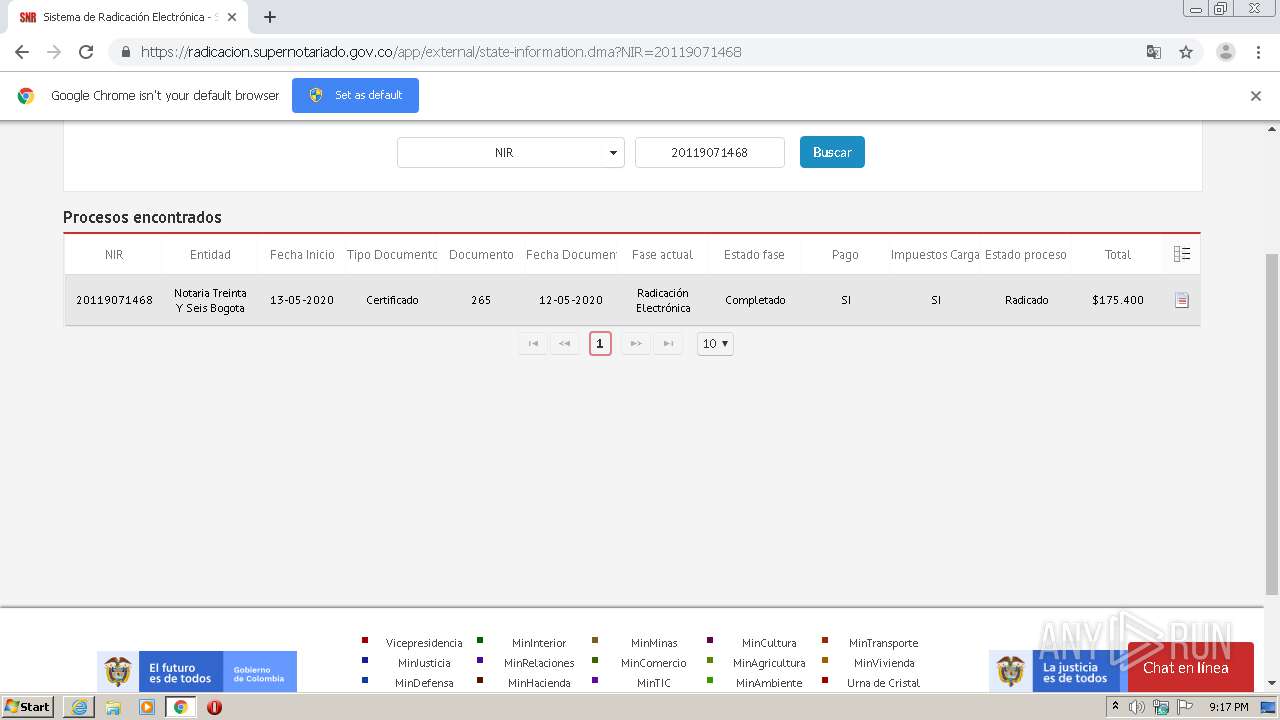Viewport: 1280px width, 720px height.
Task: Go to last page of results
Action: (x=668, y=343)
